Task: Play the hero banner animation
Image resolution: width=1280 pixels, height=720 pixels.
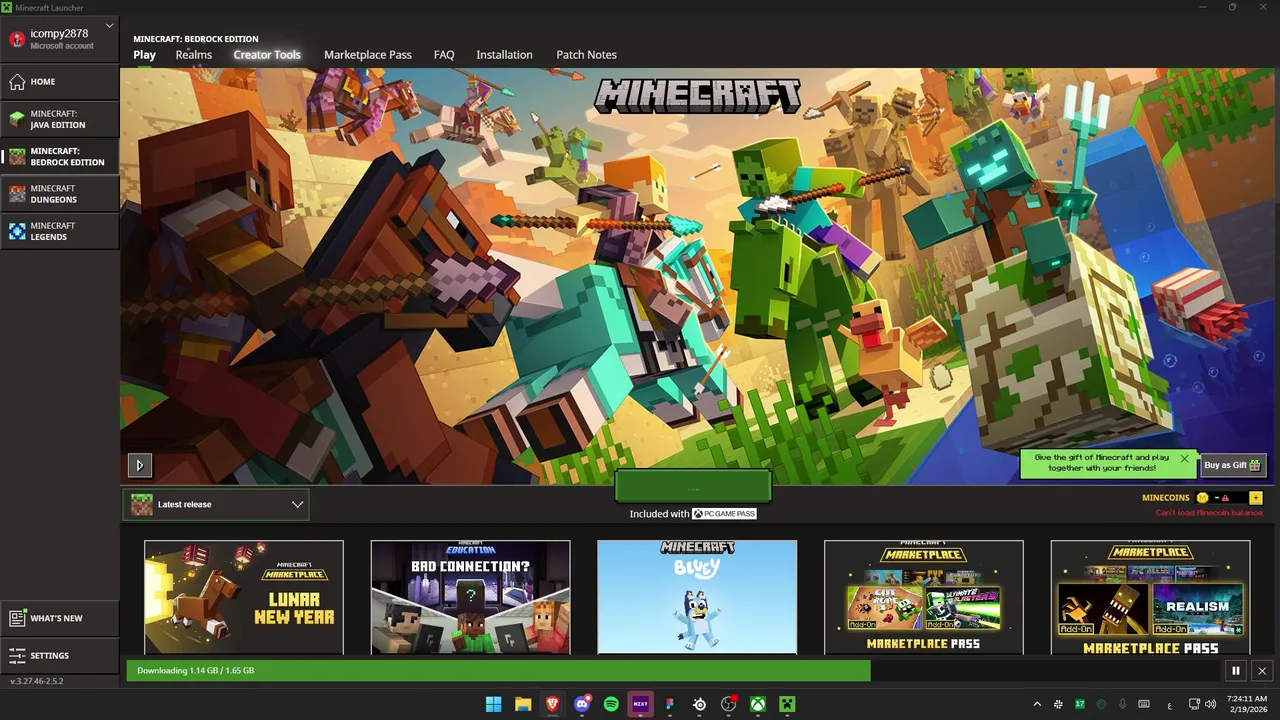Action: point(139,465)
